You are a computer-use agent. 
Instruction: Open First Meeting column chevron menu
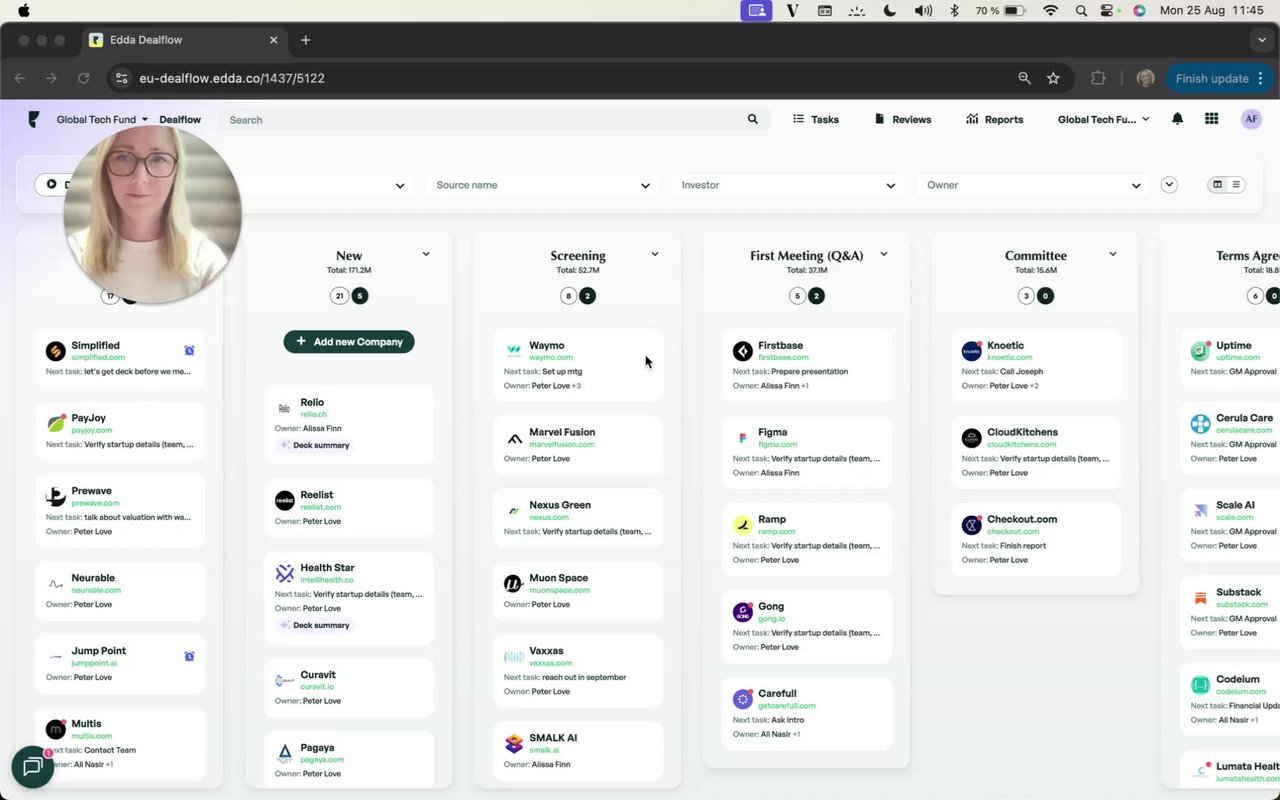tap(884, 254)
